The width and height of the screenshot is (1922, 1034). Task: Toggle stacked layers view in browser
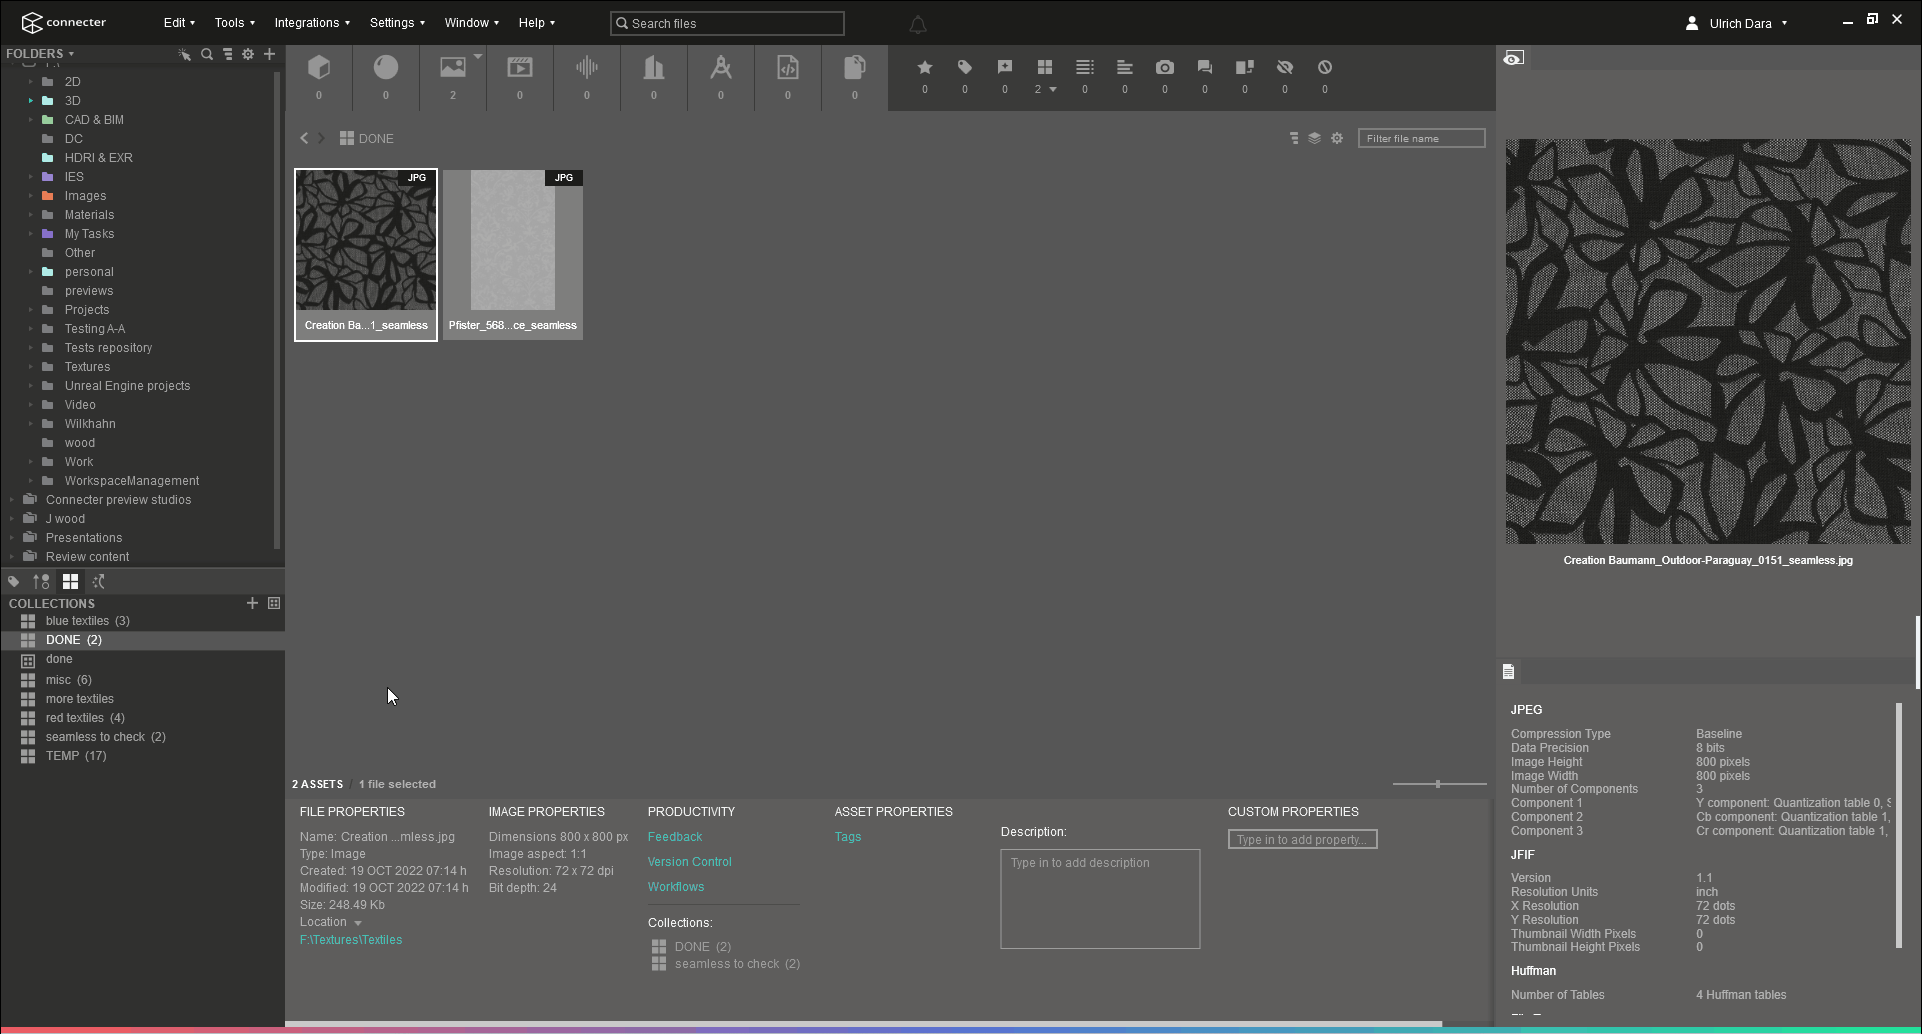[1315, 138]
